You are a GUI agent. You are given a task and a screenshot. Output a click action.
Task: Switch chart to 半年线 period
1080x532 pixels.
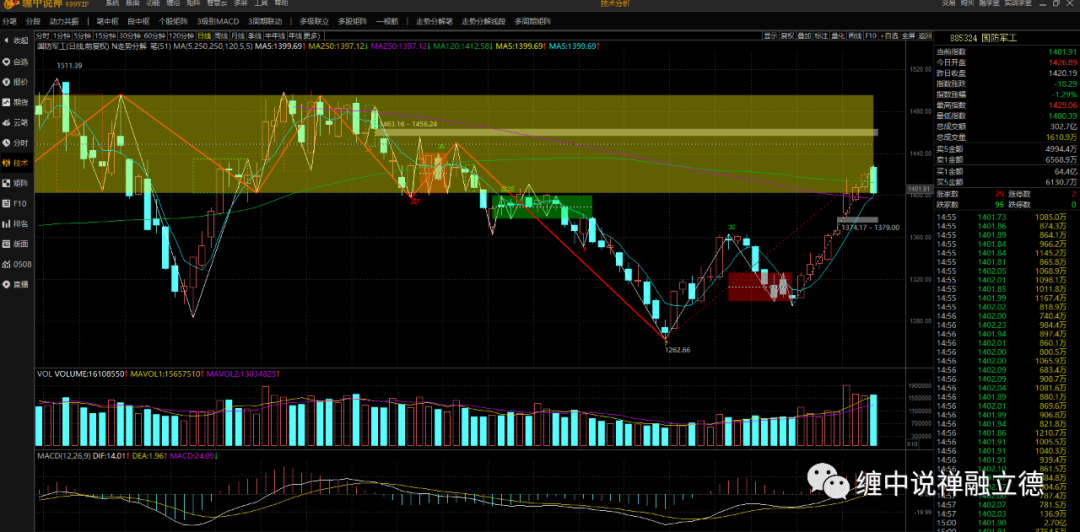tap(276, 35)
